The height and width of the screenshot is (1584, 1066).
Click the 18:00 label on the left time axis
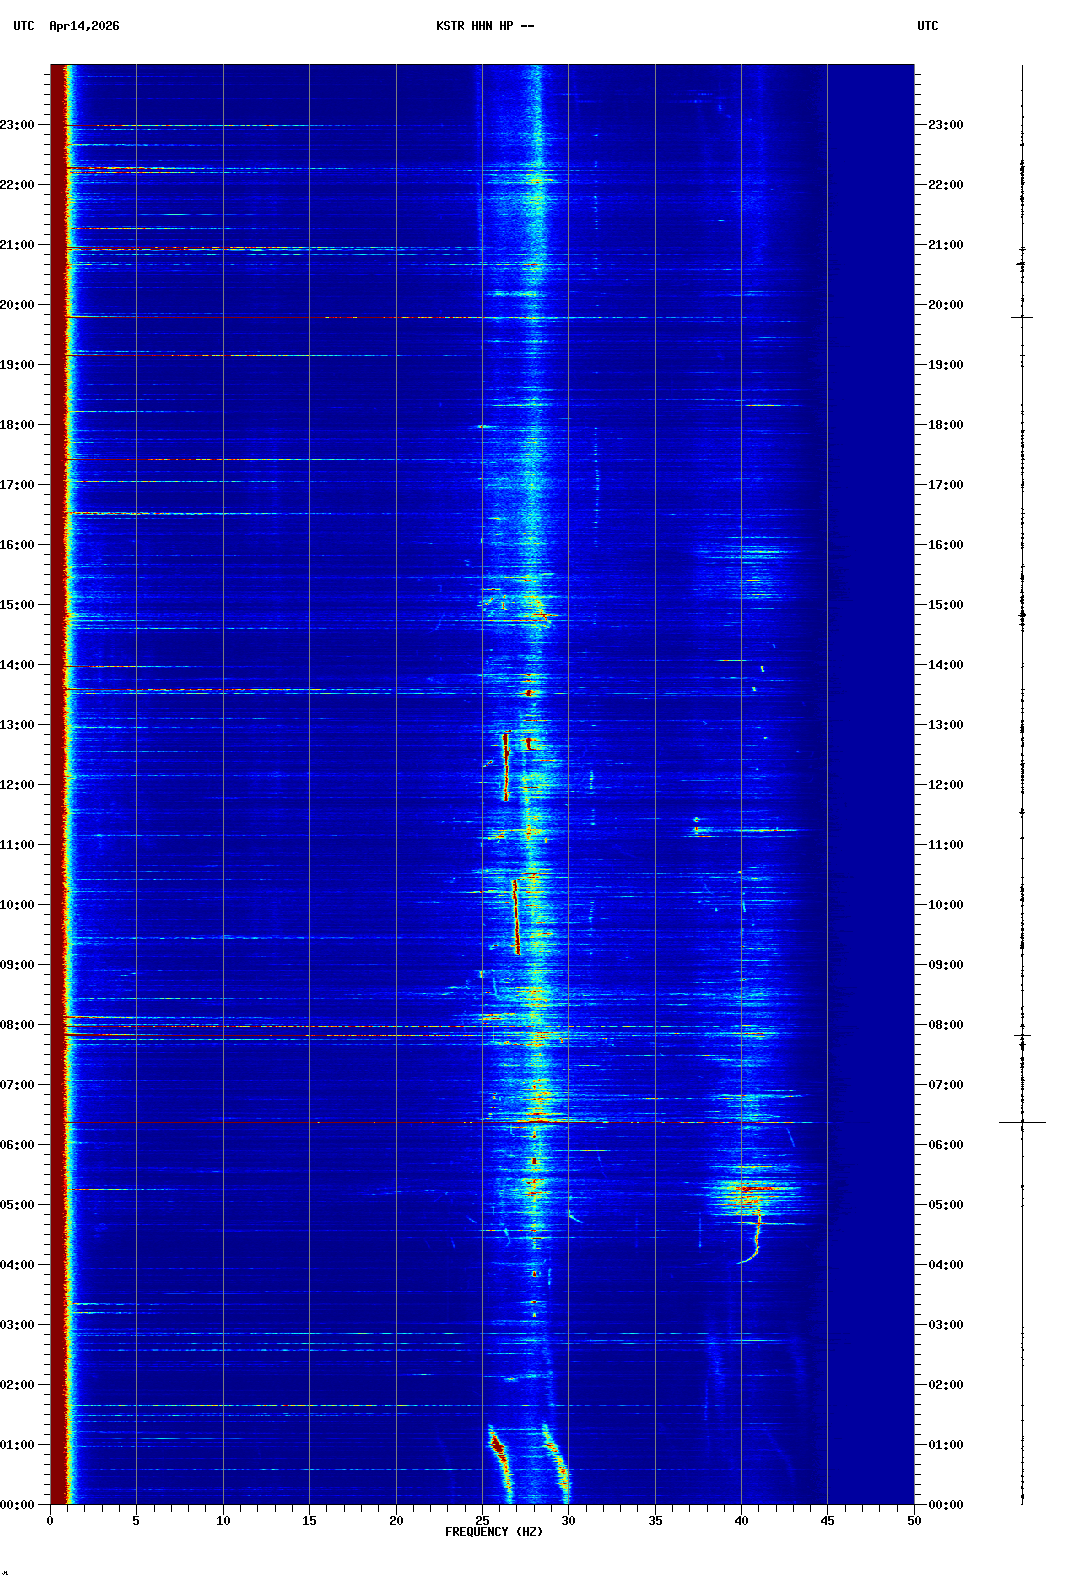pos(18,425)
